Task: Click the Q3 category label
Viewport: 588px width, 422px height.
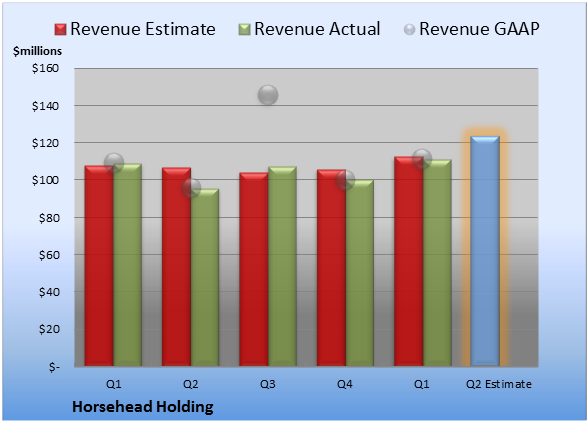Action: (x=268, y=384)
